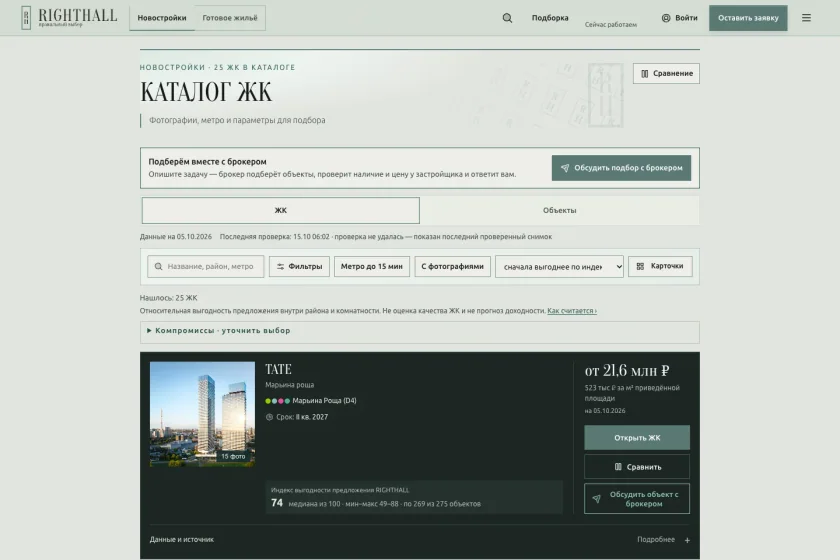Click the sliders icon in Фильтры
840x560 pixels.
click(x=280, y=266)
